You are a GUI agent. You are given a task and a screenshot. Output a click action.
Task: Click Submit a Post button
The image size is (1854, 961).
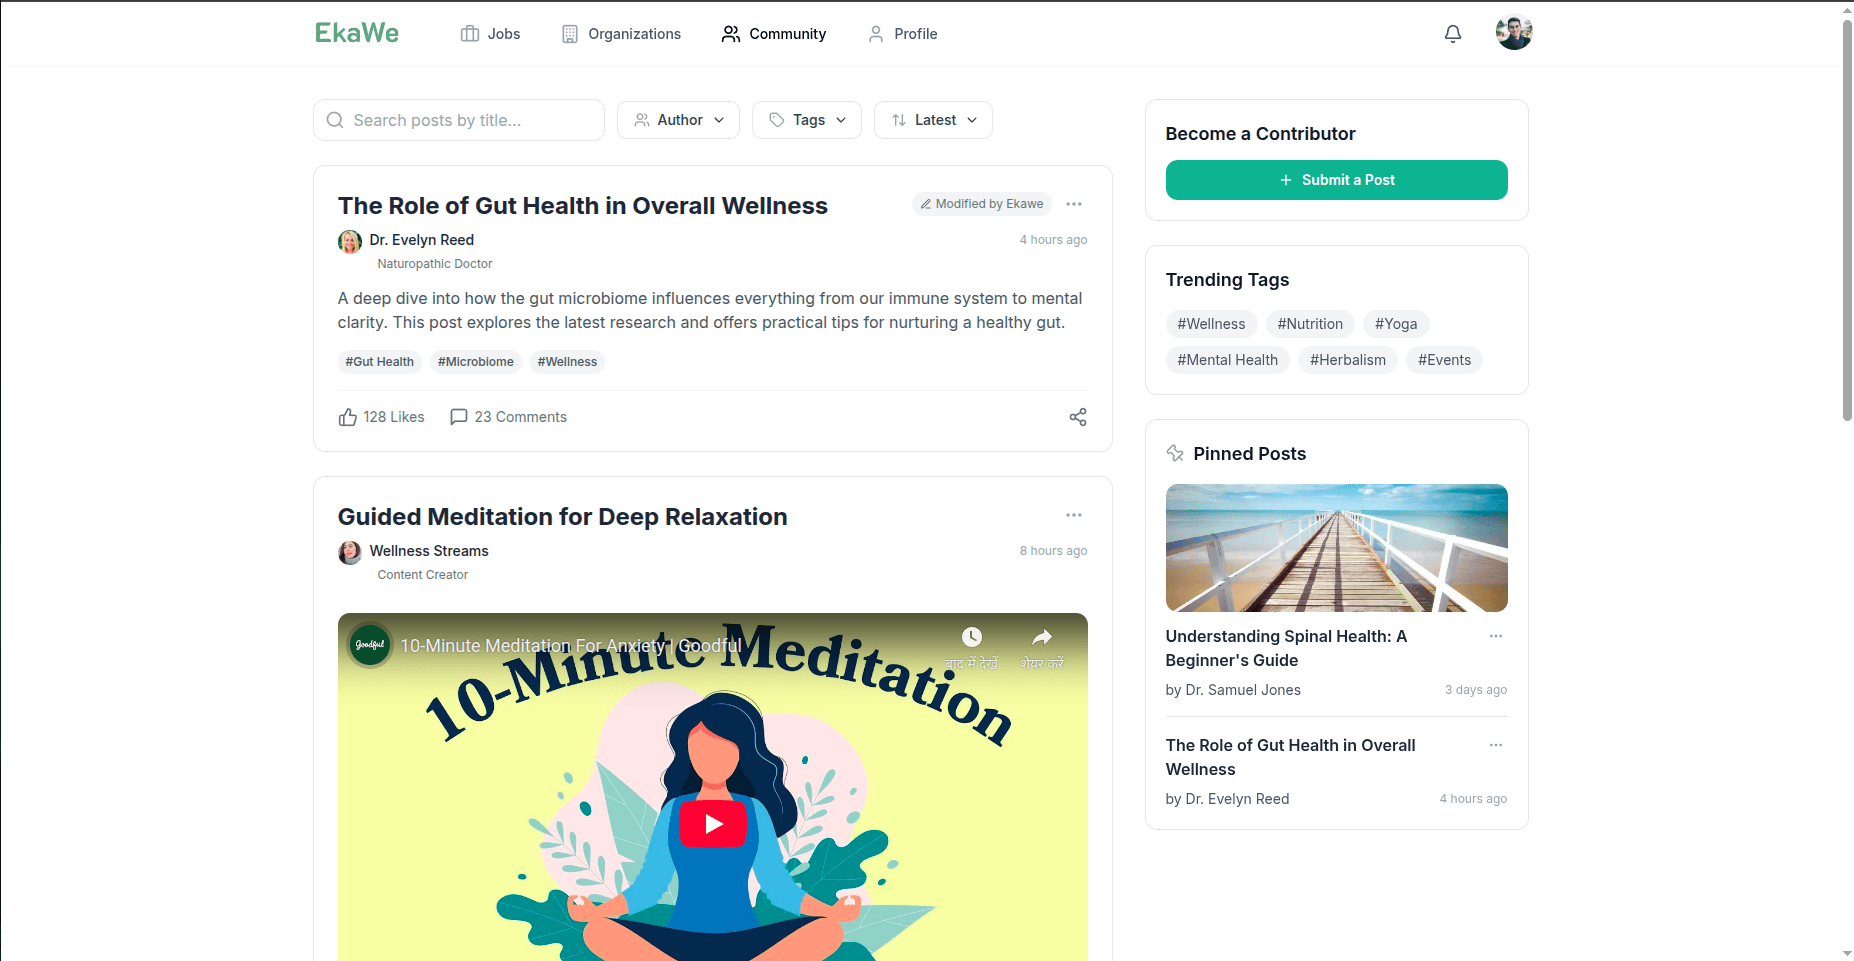1336,180
